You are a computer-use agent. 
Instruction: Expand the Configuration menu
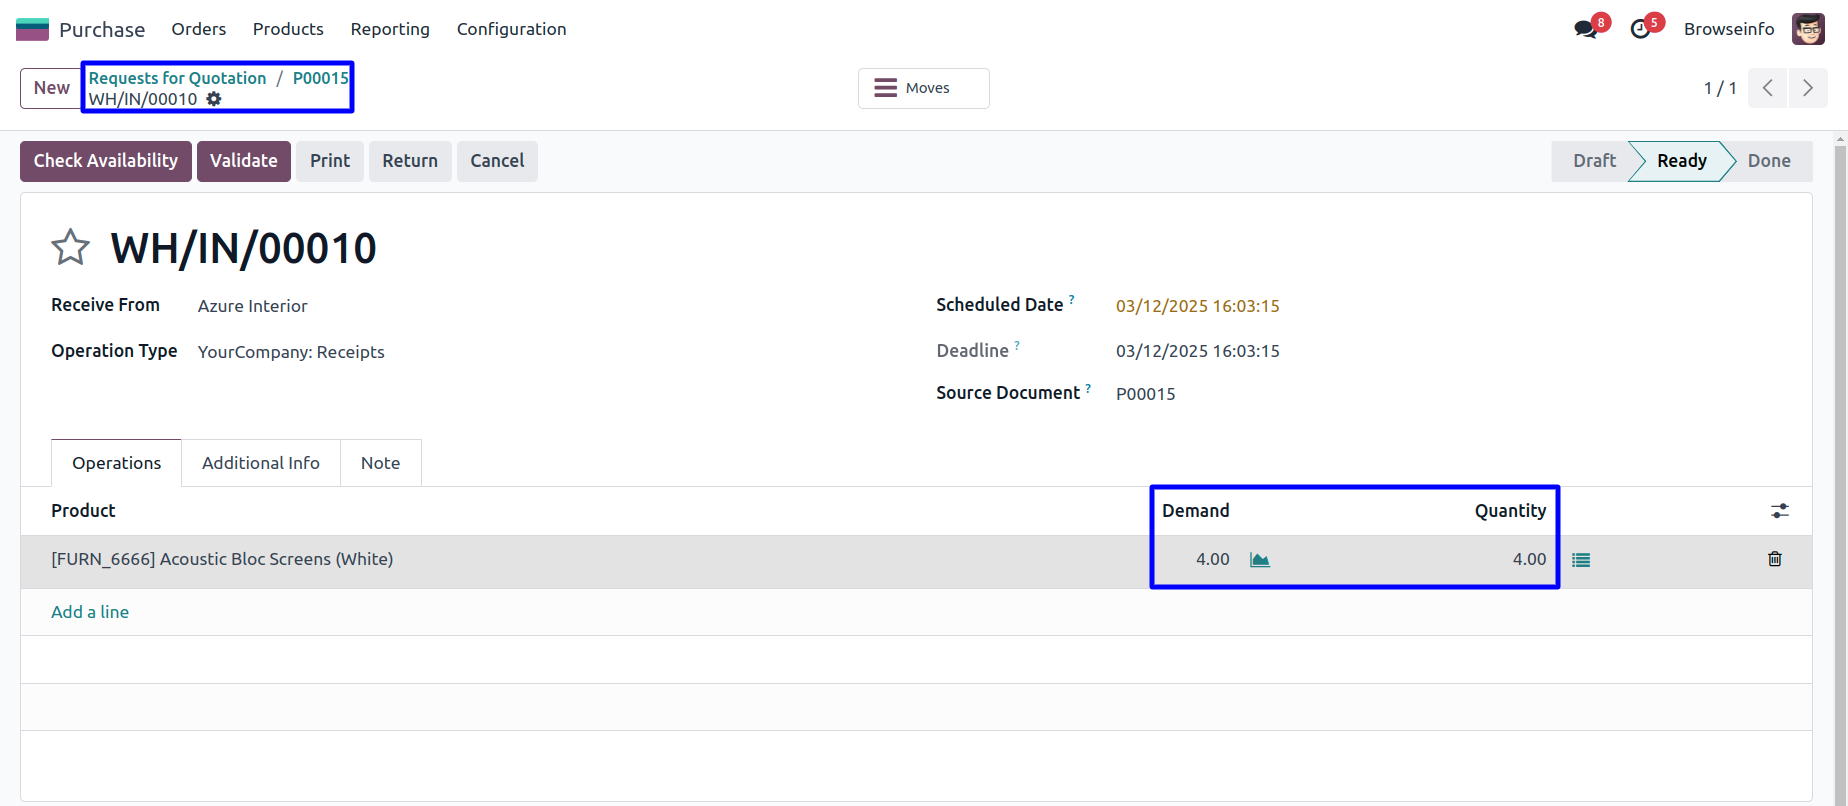pyautogui.click(x=511, y=29)
